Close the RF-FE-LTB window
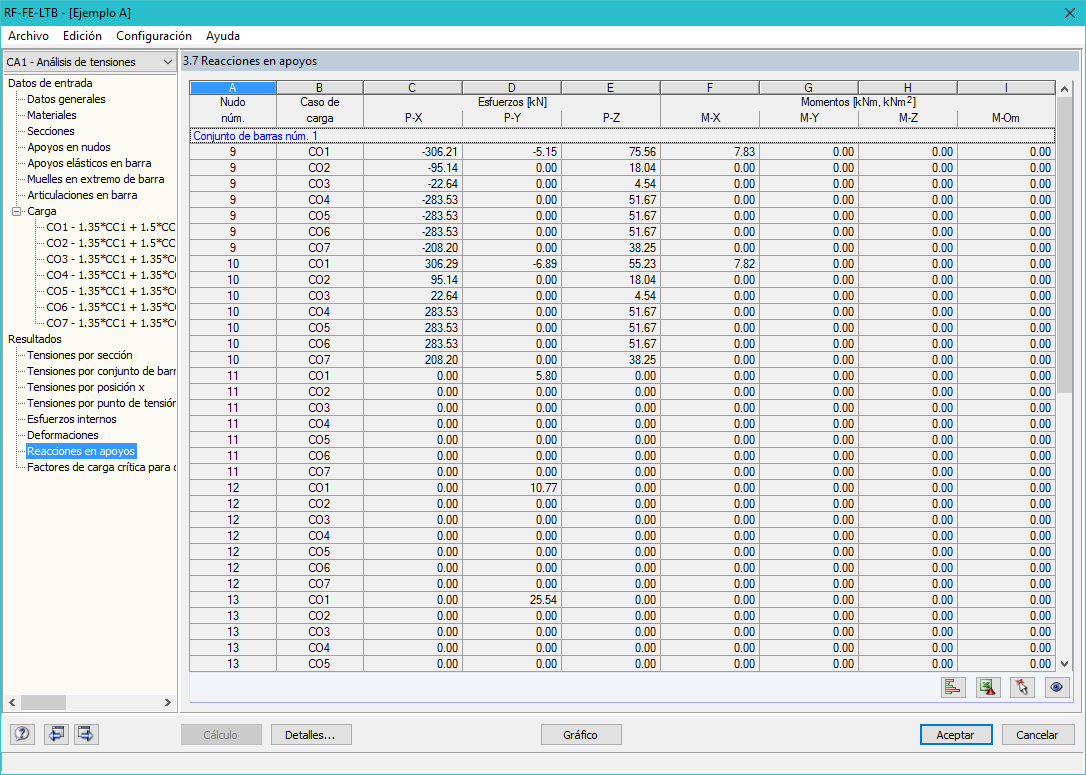This screenshot has height=775, width=1086. point(1069,13)
